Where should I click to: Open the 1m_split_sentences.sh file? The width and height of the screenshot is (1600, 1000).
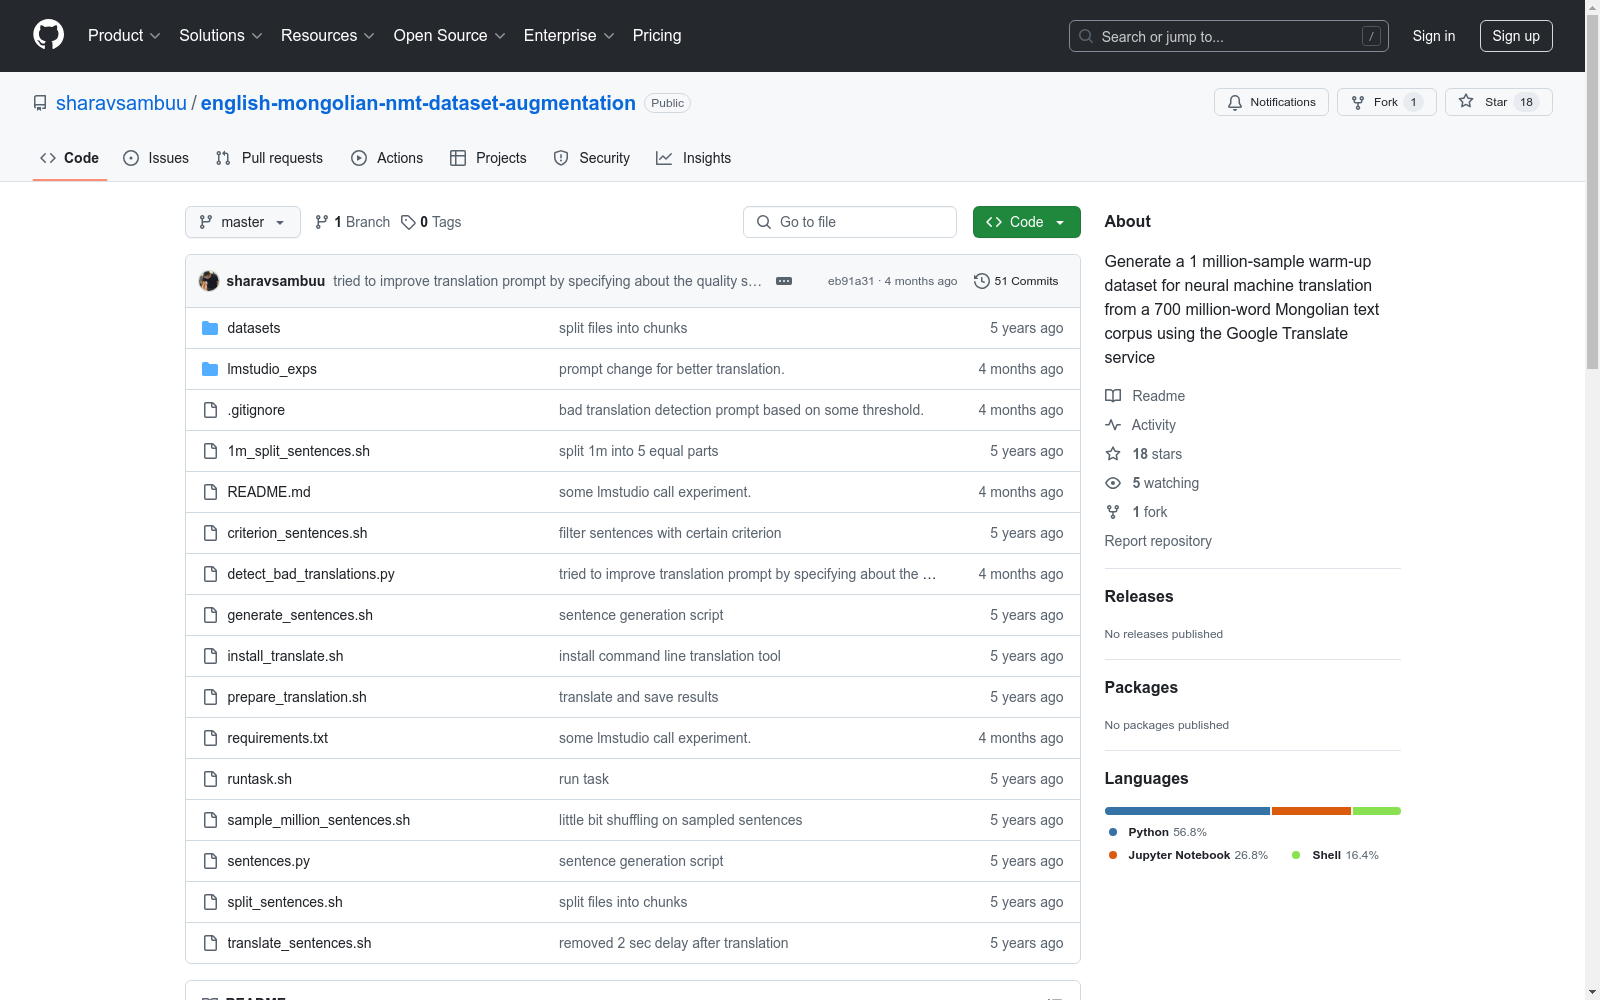pyautogui.click(x=299, y=451)
